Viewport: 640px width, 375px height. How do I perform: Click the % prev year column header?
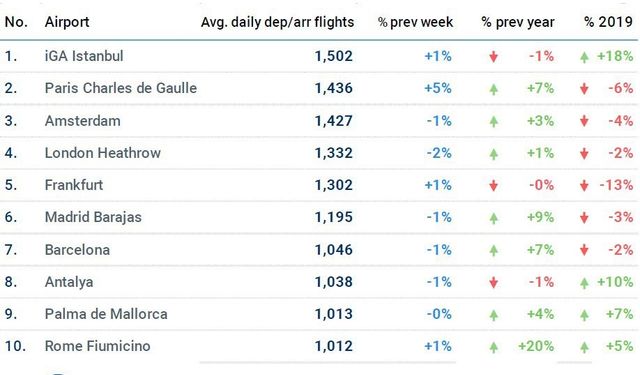click(x=518, y=22)
